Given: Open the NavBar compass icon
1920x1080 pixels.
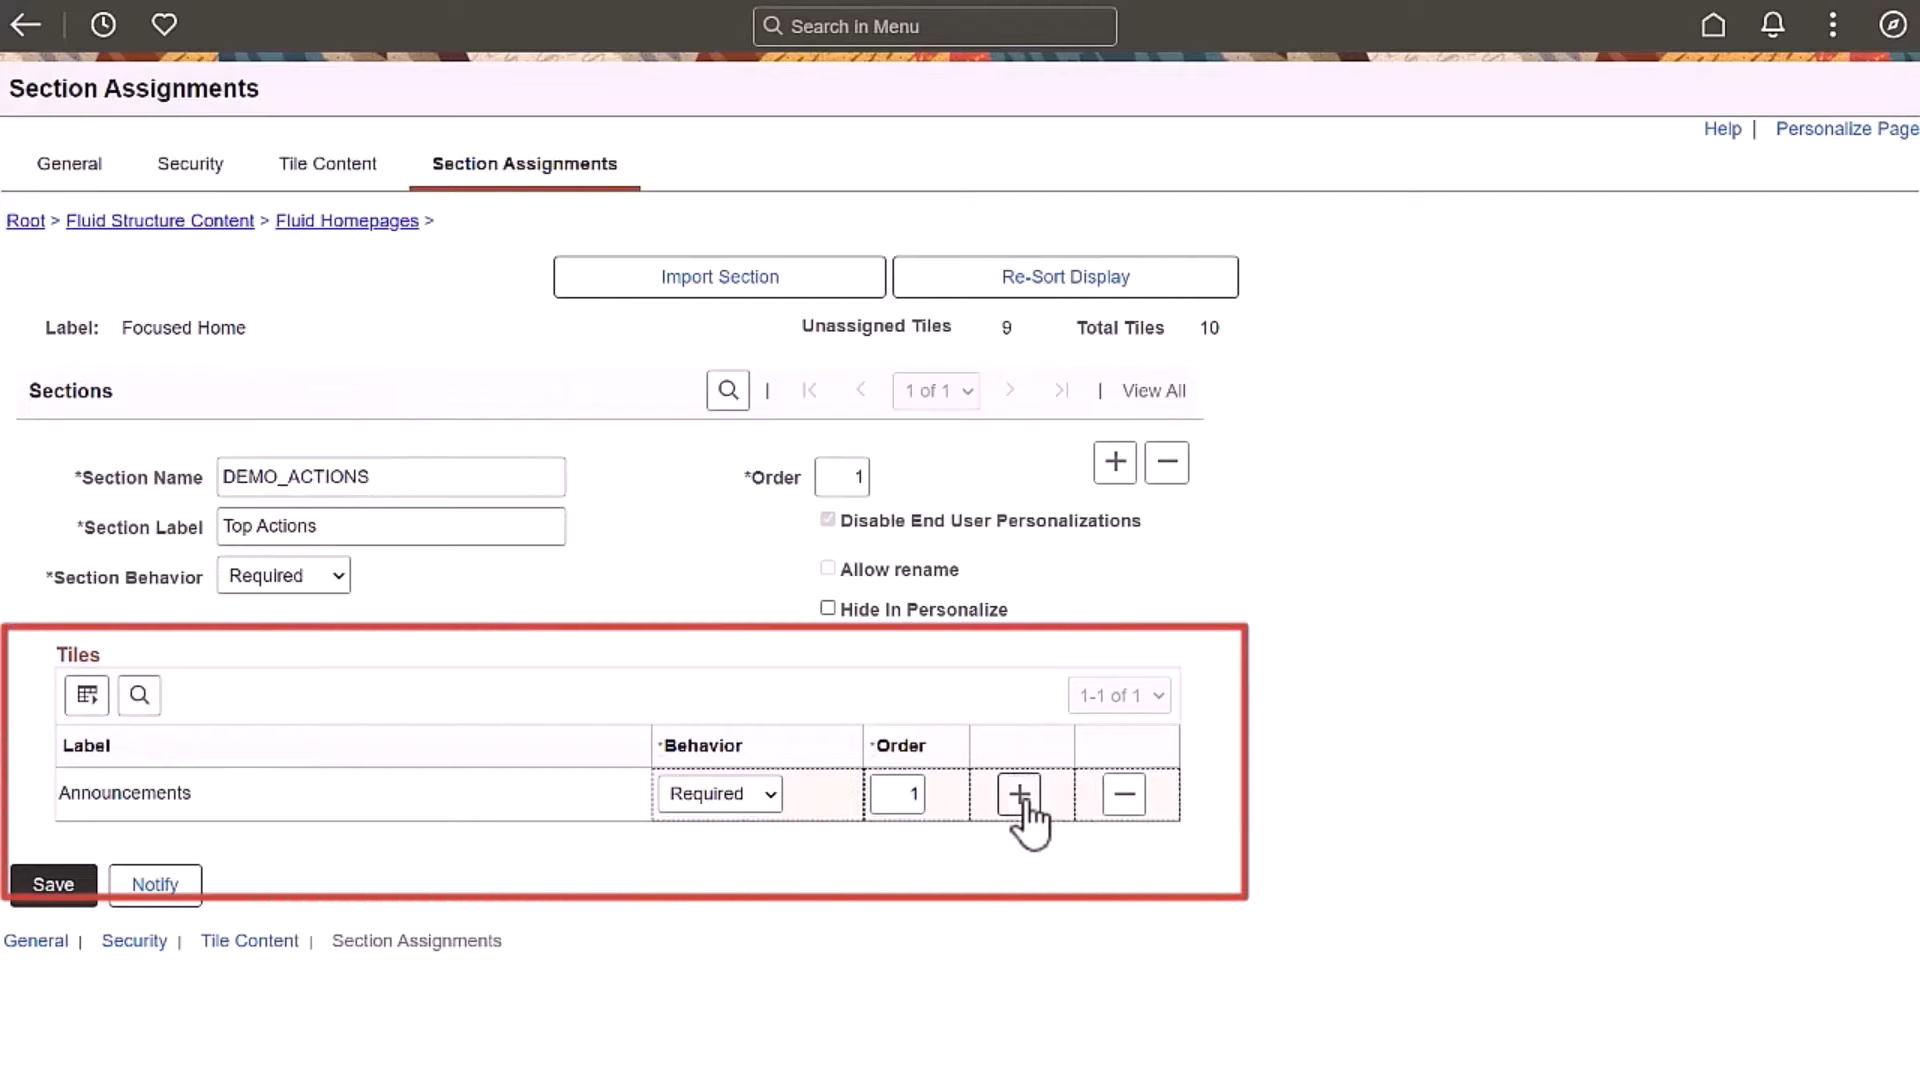Looking at the screenshot, I should [1893, 24].
